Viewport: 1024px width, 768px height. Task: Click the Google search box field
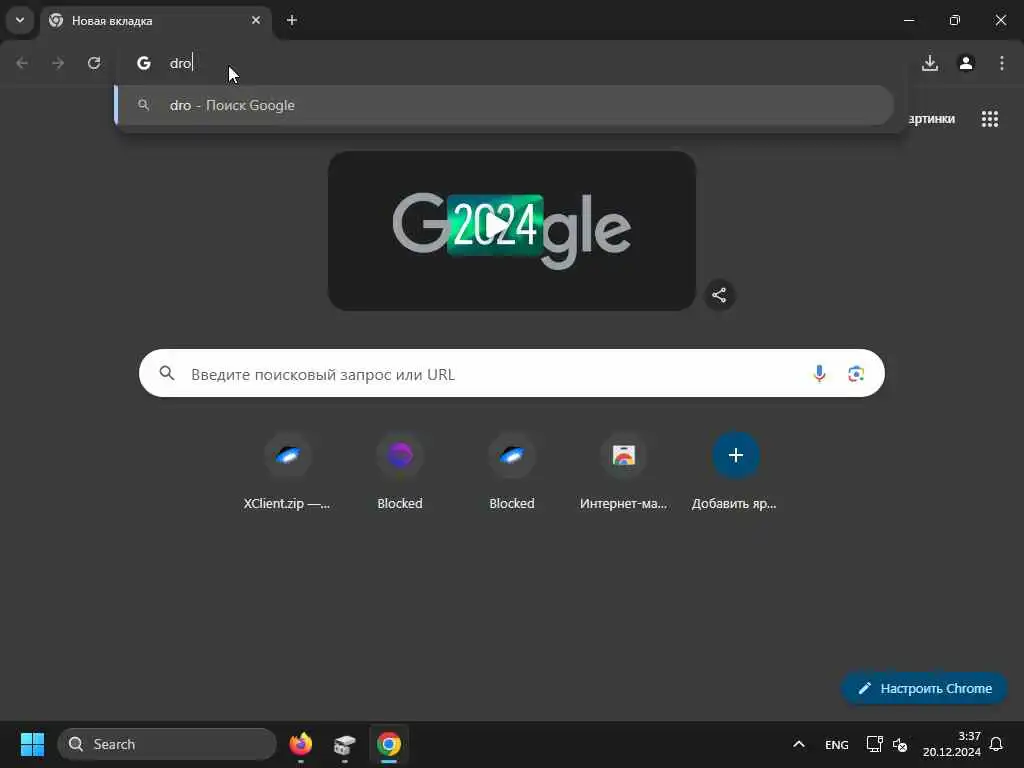(x=511, y=374)
